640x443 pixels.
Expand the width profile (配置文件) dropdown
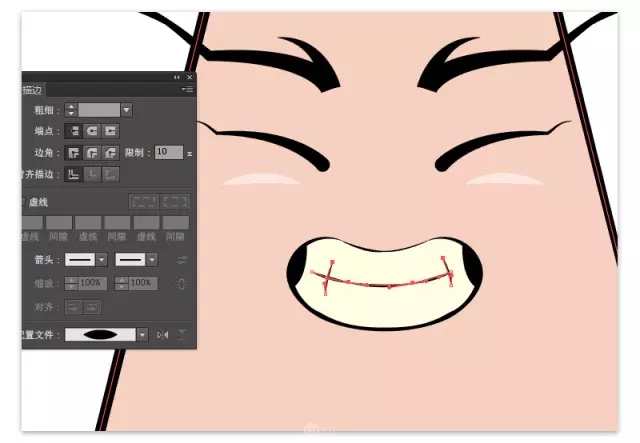point(143,334)
